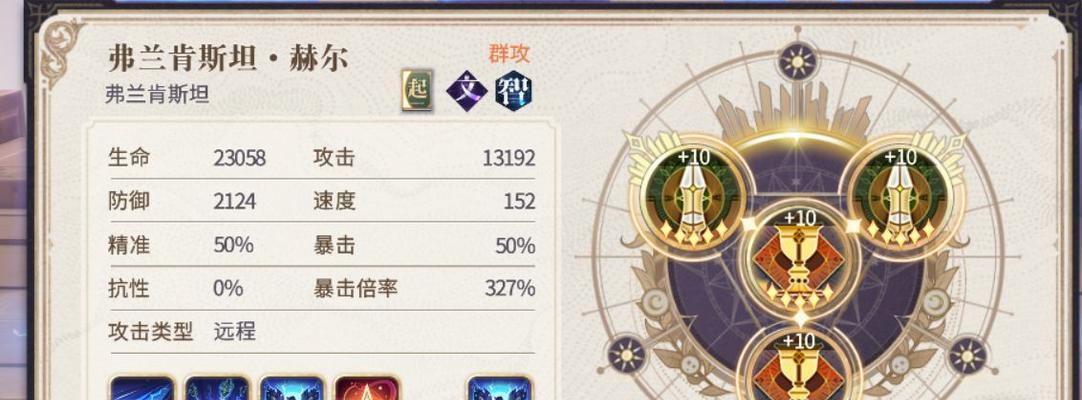This screenshot has height=400, width=1082.
Task: Click the sun emblem node atop the circle
Action: pos(798,62)
